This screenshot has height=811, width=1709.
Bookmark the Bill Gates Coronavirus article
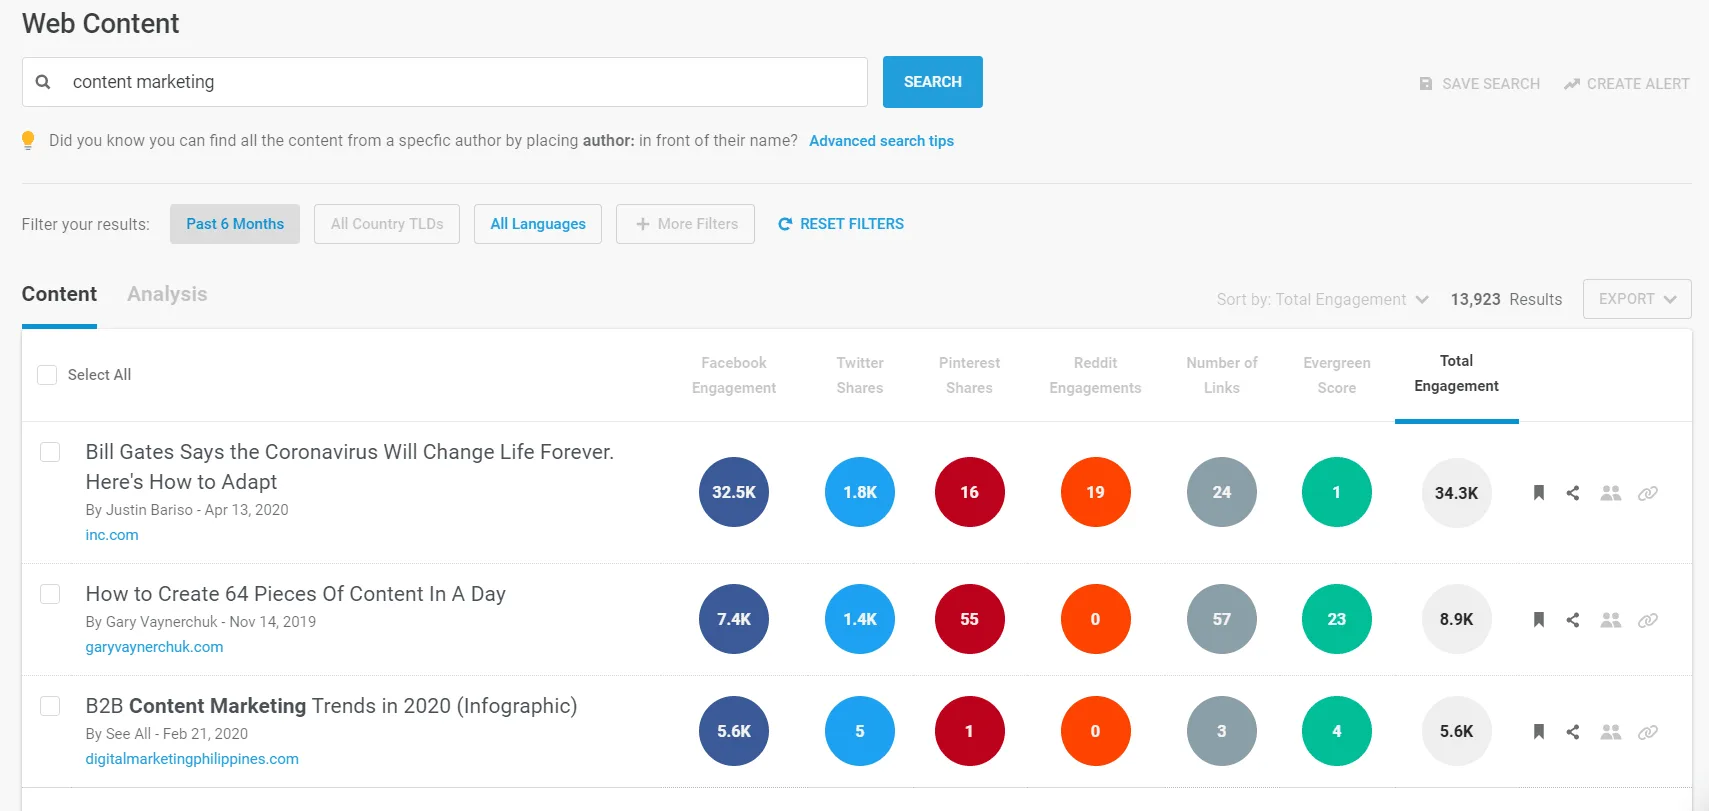pyautogui.click(x=1539, y=492)
